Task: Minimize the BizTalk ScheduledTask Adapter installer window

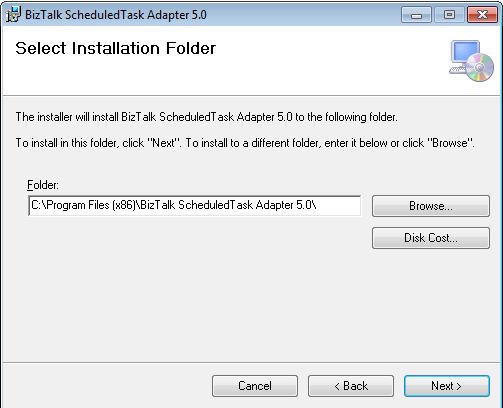Action: [x=416, y=15]
